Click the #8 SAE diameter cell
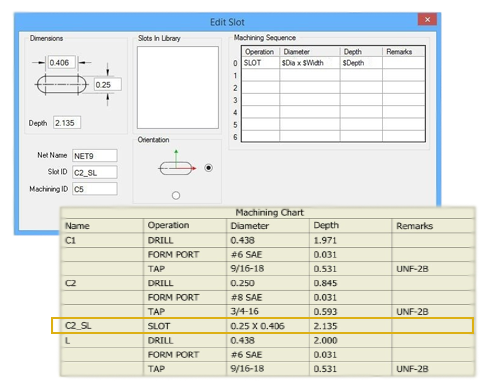This screenshot has height=392, width=490. (x=268, y=297)
